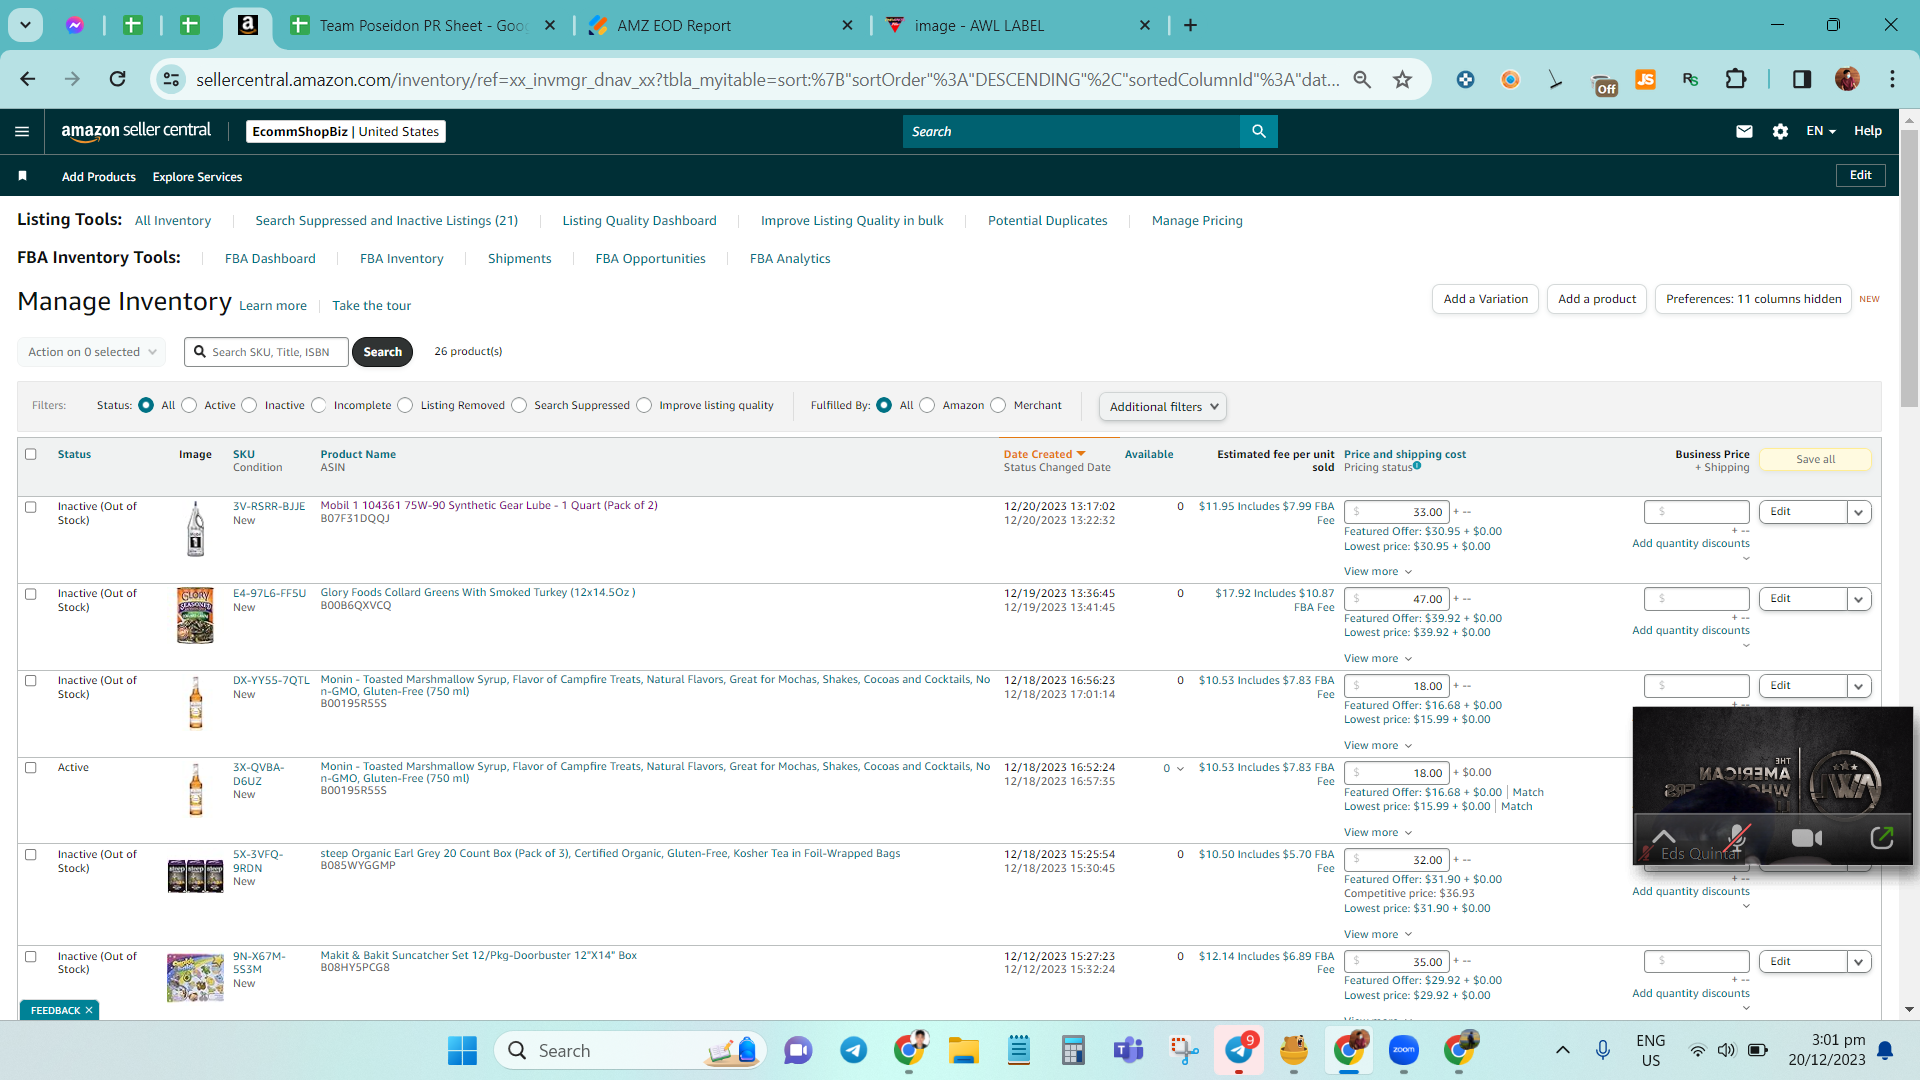1920x1080 pixels.
Task: Check the Glory Foods Collard Greens row checkbox
Action: tap(31, 594)
